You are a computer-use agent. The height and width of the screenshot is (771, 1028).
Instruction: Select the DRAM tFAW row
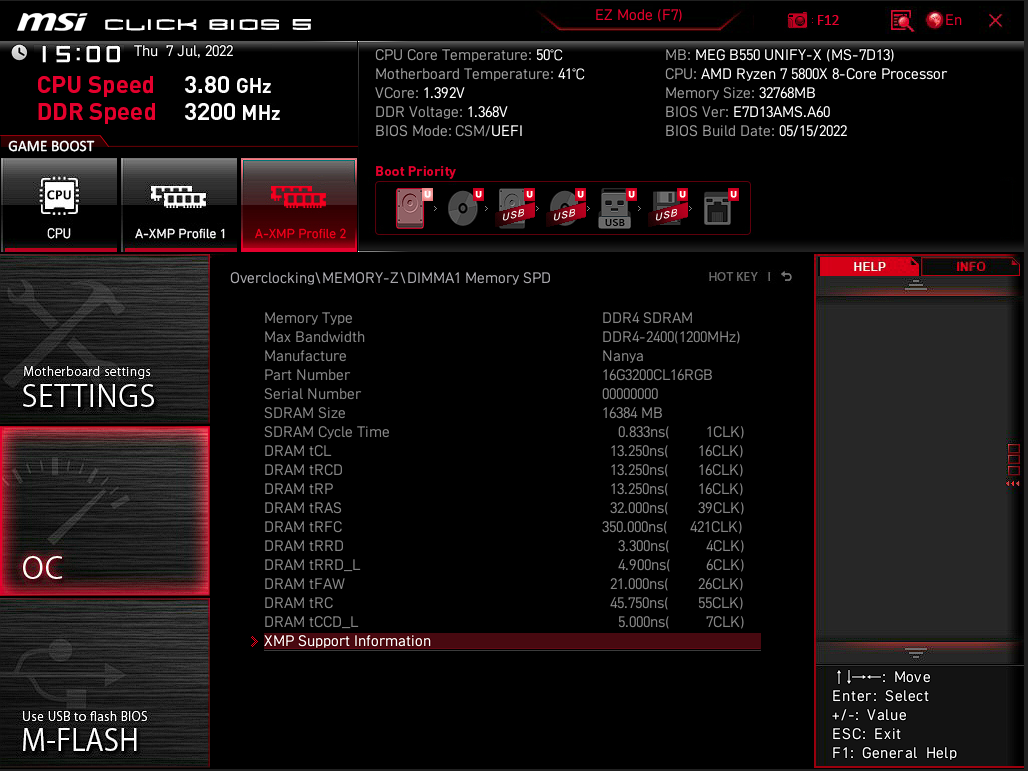tap(512, 584)
